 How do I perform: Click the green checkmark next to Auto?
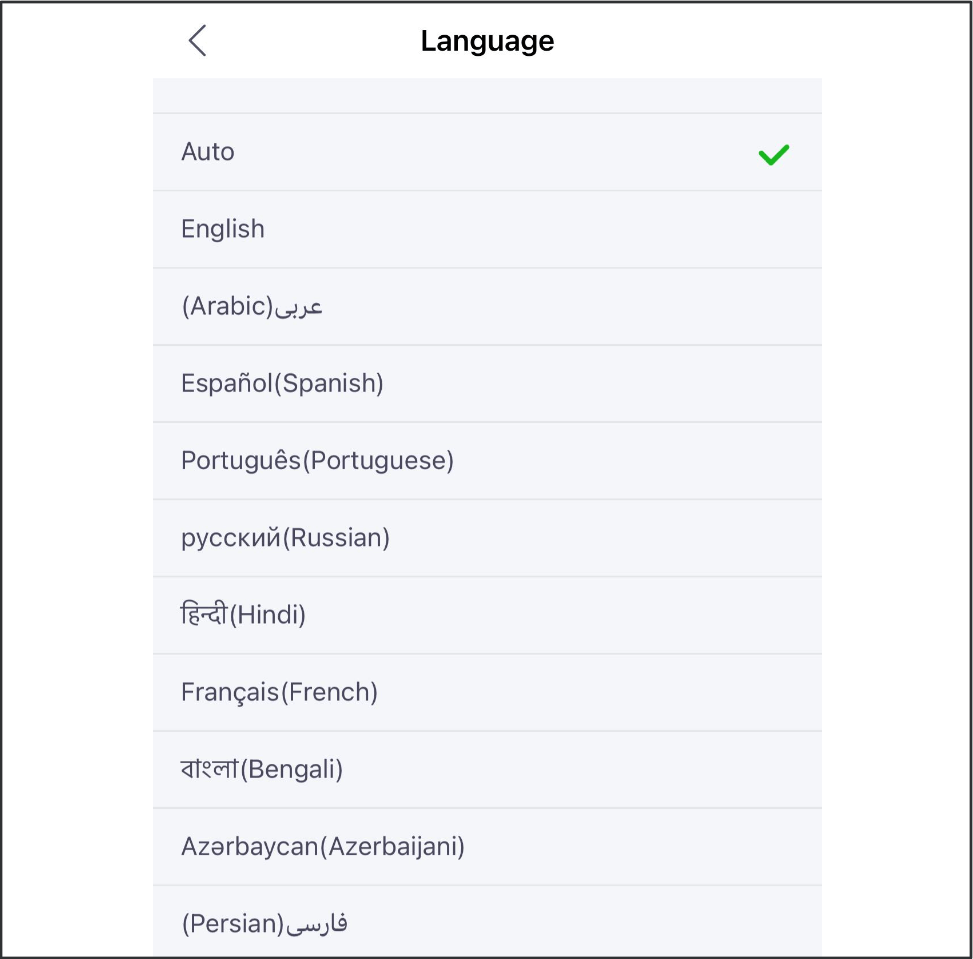(x=774, y=155)
